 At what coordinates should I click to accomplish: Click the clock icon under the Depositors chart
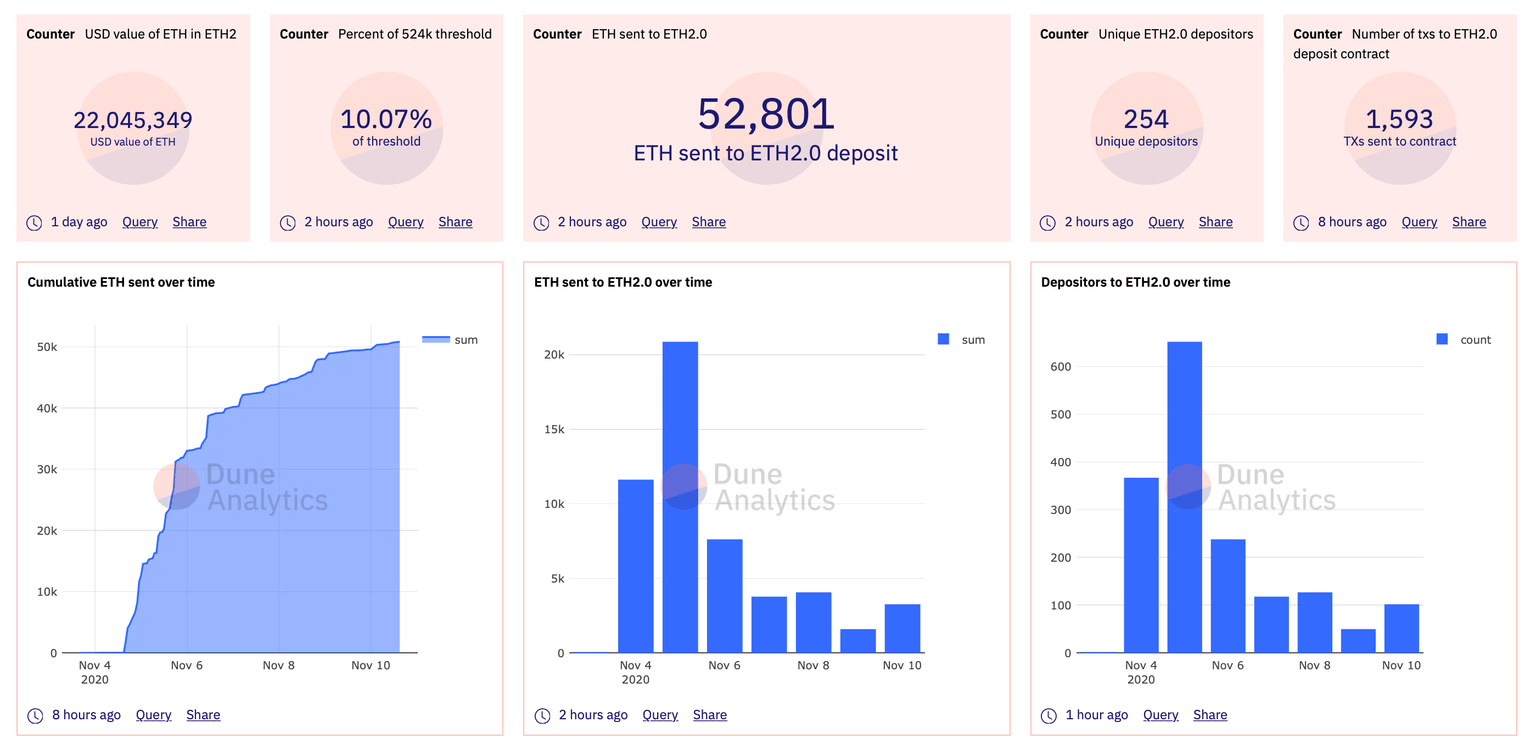click(1048, 715)
